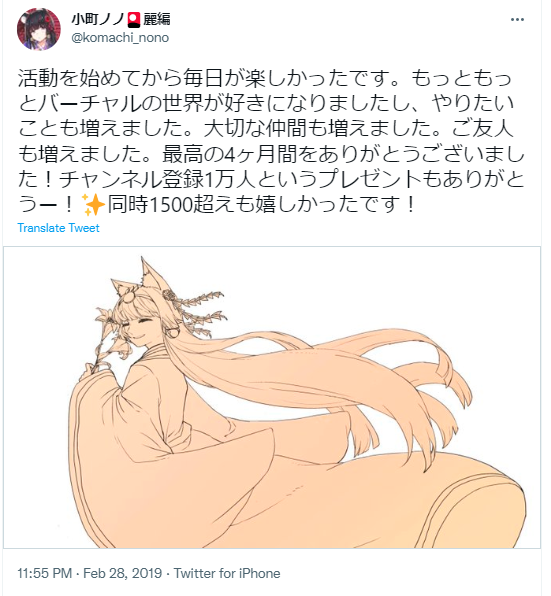
Task: Open the tweet's more options ellipsis menu
Action: tap(517, 19)
